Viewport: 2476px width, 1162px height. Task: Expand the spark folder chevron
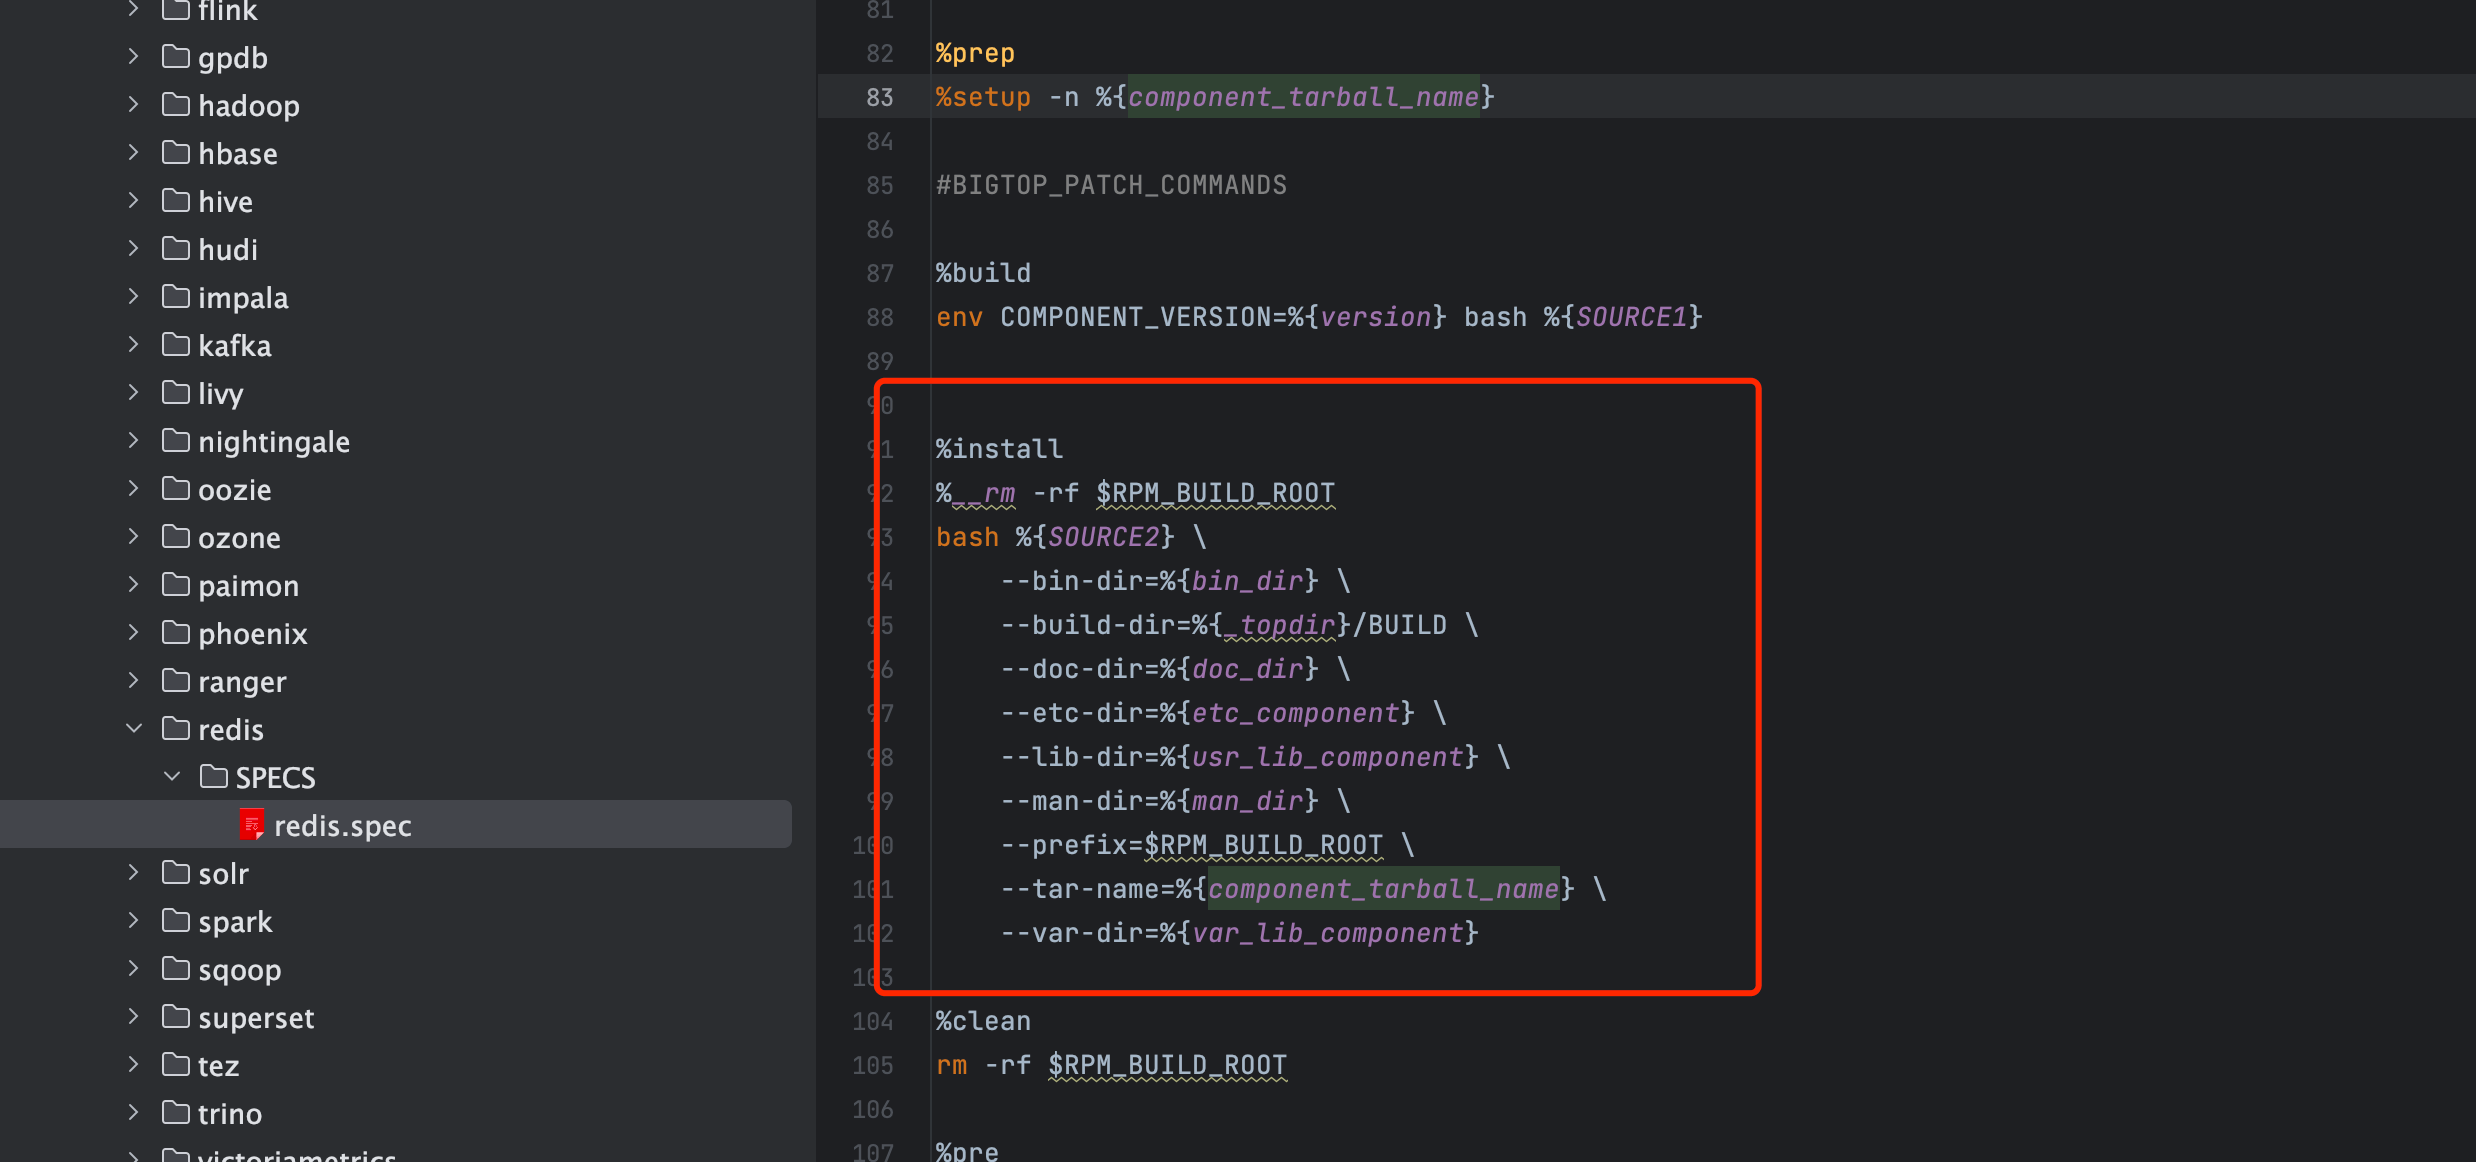click(x=134, y=921)
